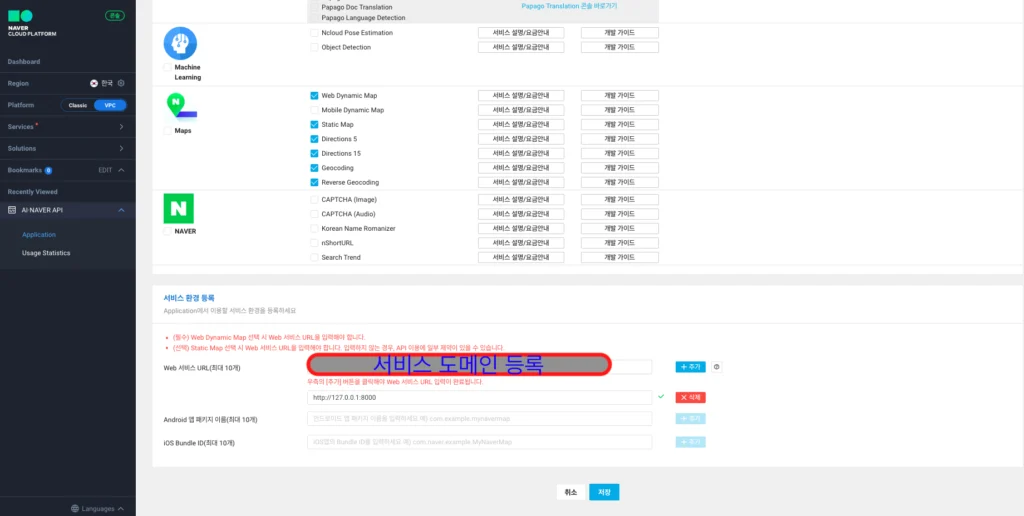The height and width of the screenshot is (516, 1024).
Task: Open the Application submenu item
Action: 39,234
